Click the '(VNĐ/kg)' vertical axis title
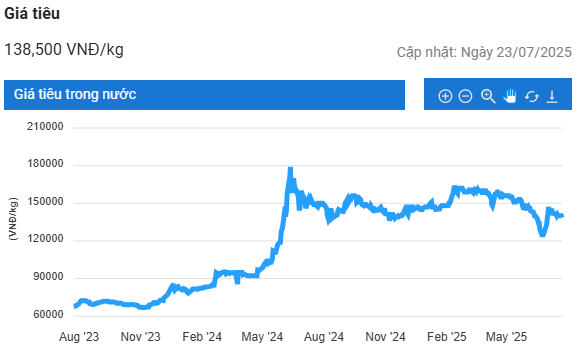Viewport: 586px width, 362px height. [13, 219]
